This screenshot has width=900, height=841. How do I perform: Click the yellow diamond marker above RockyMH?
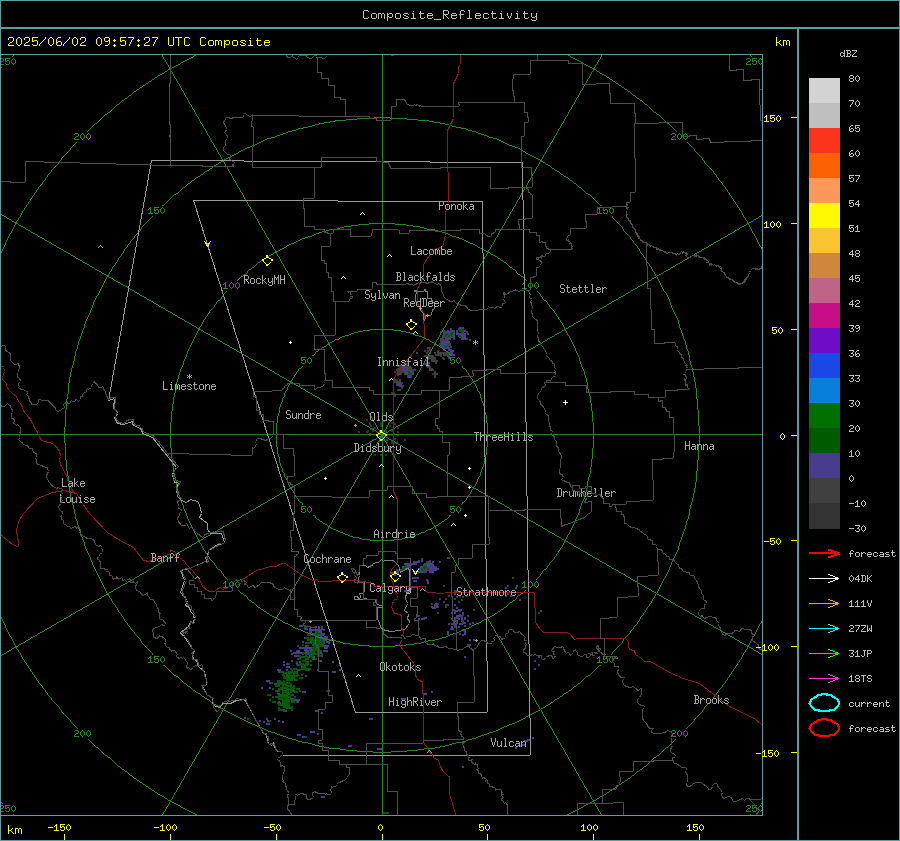pos(267,261)
